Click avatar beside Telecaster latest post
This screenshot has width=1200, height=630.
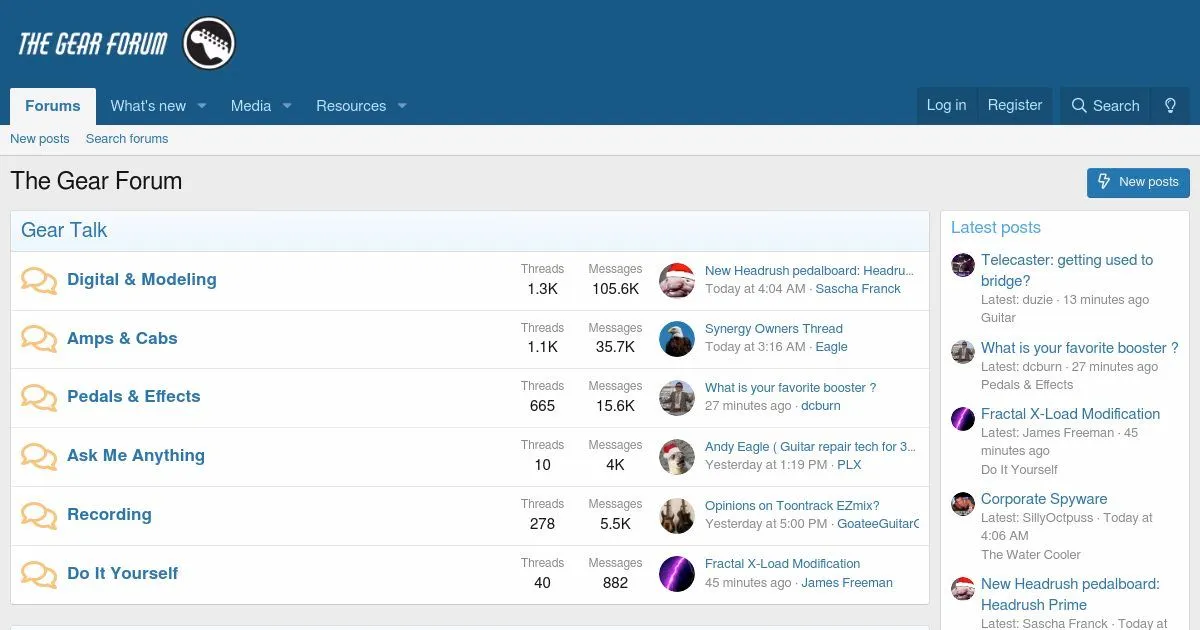pos(963,265)
